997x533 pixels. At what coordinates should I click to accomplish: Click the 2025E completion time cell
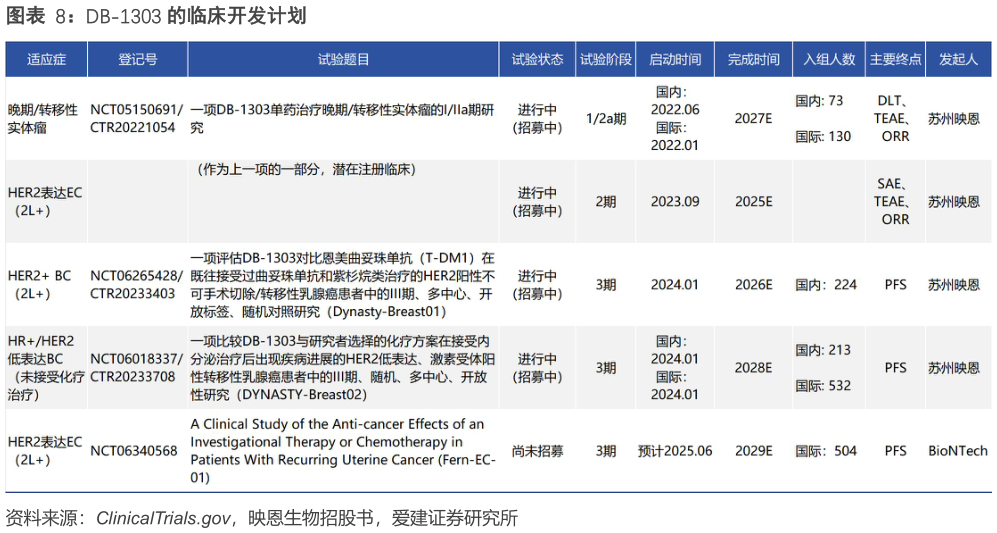click(x=753, y=202)
